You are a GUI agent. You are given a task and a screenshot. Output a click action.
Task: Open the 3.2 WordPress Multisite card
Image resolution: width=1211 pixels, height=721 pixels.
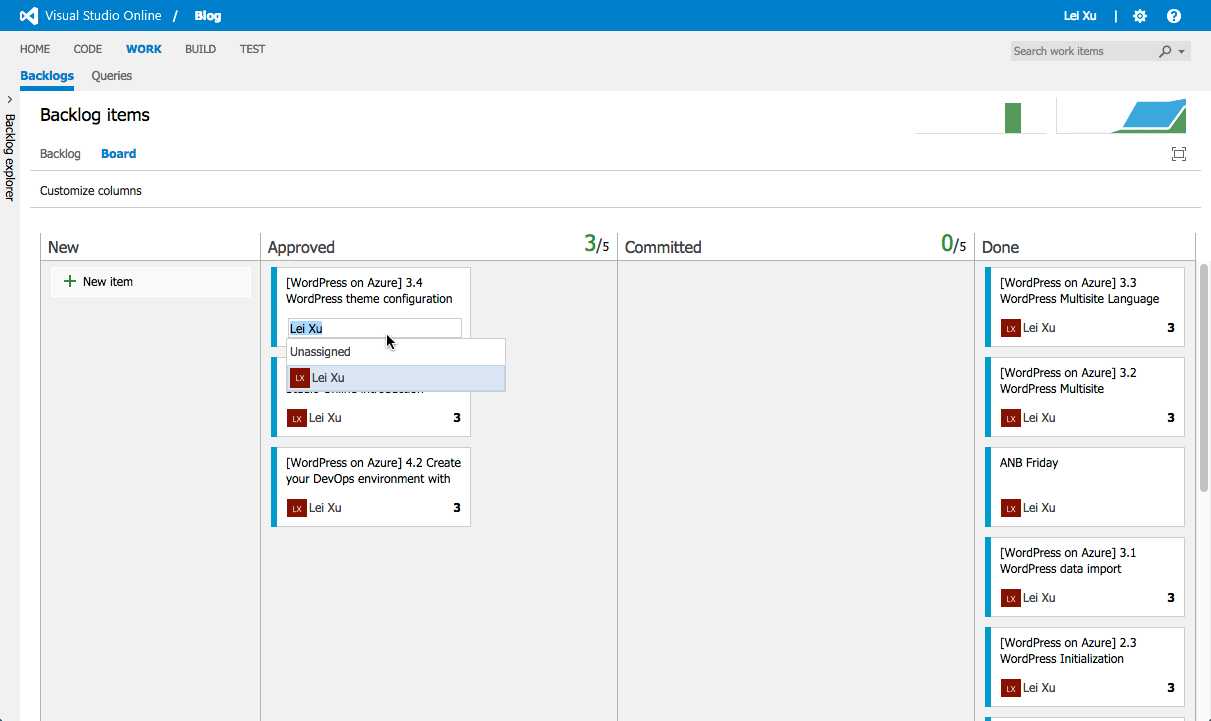1085,397
